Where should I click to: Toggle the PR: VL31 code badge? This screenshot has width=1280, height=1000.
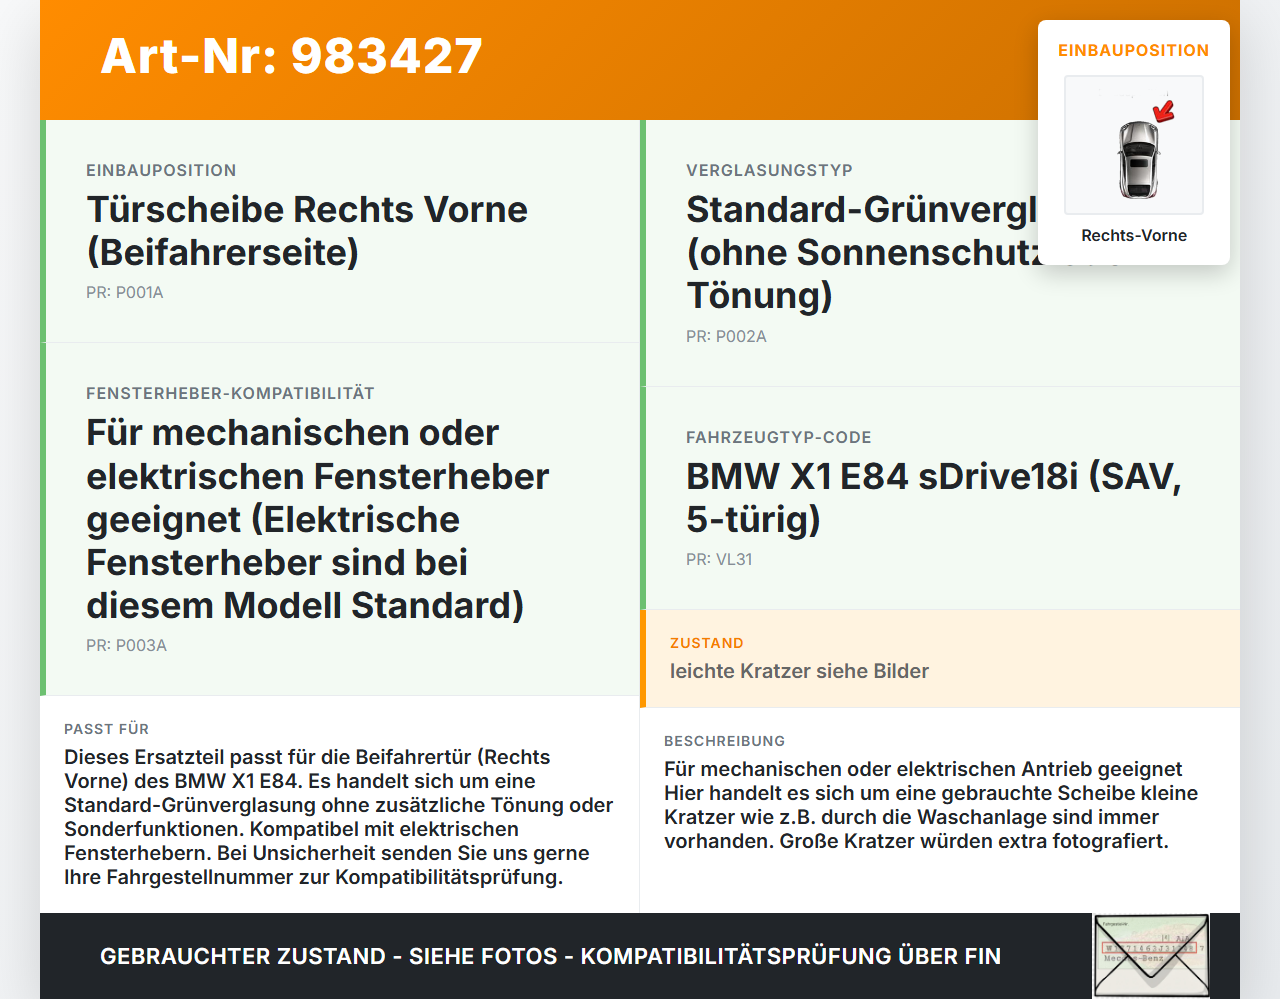(x=719, y=559)
